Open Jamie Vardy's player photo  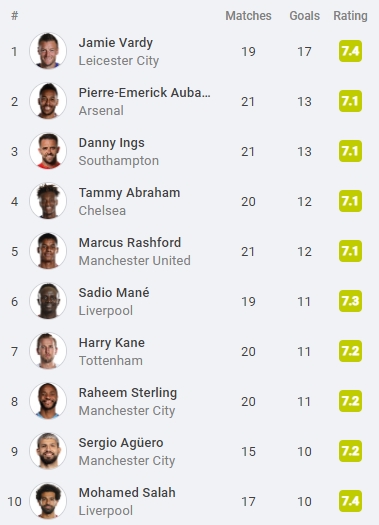tap(48, 51)
